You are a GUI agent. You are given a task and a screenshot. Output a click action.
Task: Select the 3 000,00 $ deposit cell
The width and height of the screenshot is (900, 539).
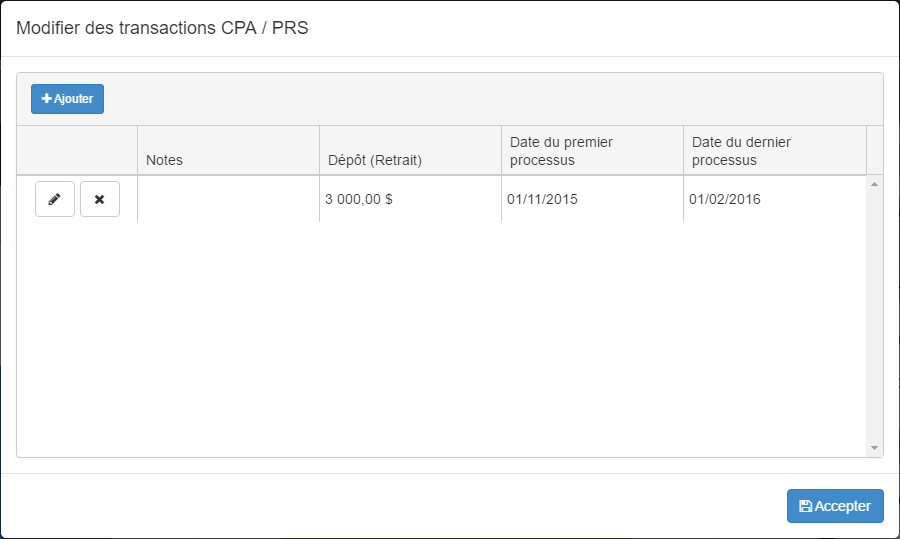(x=359, y=199)
